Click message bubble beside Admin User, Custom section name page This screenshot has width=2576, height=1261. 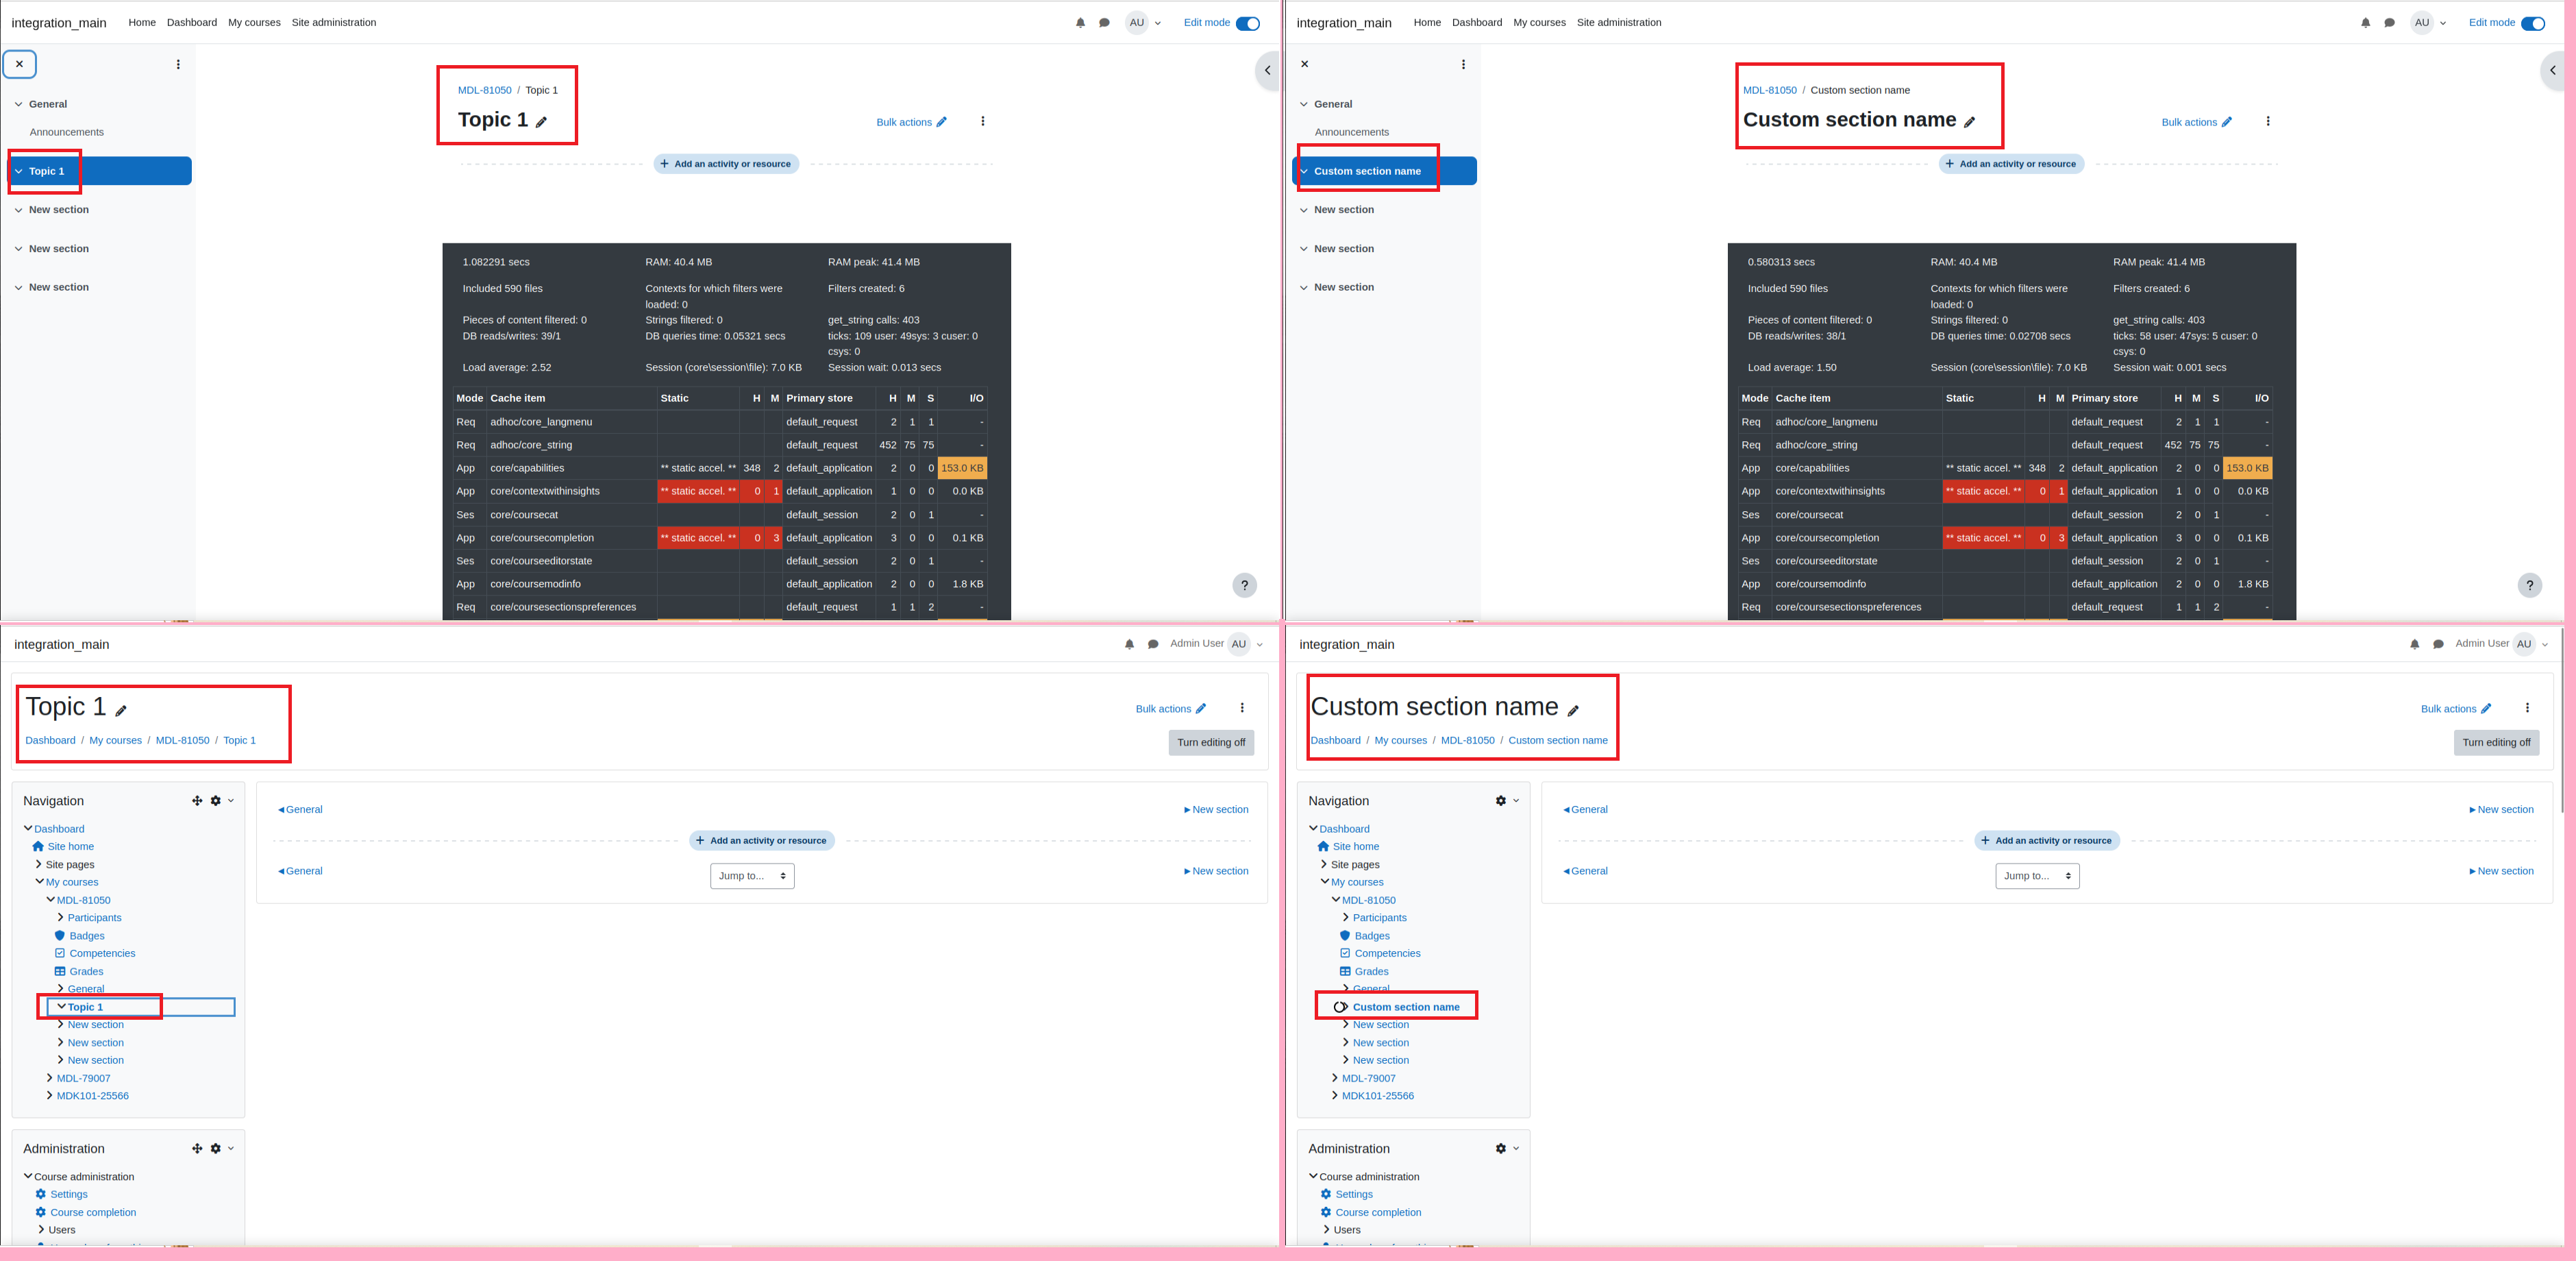pos(2438,645)
